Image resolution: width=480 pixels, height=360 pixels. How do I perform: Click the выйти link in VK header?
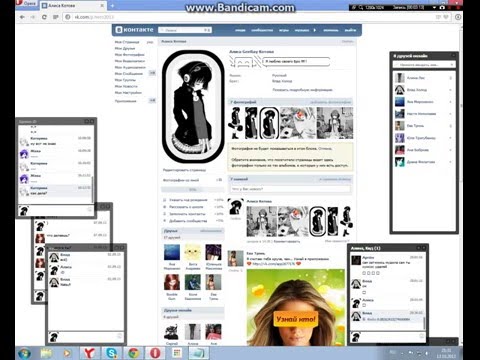pyautogui.click(x=350, y=30)
